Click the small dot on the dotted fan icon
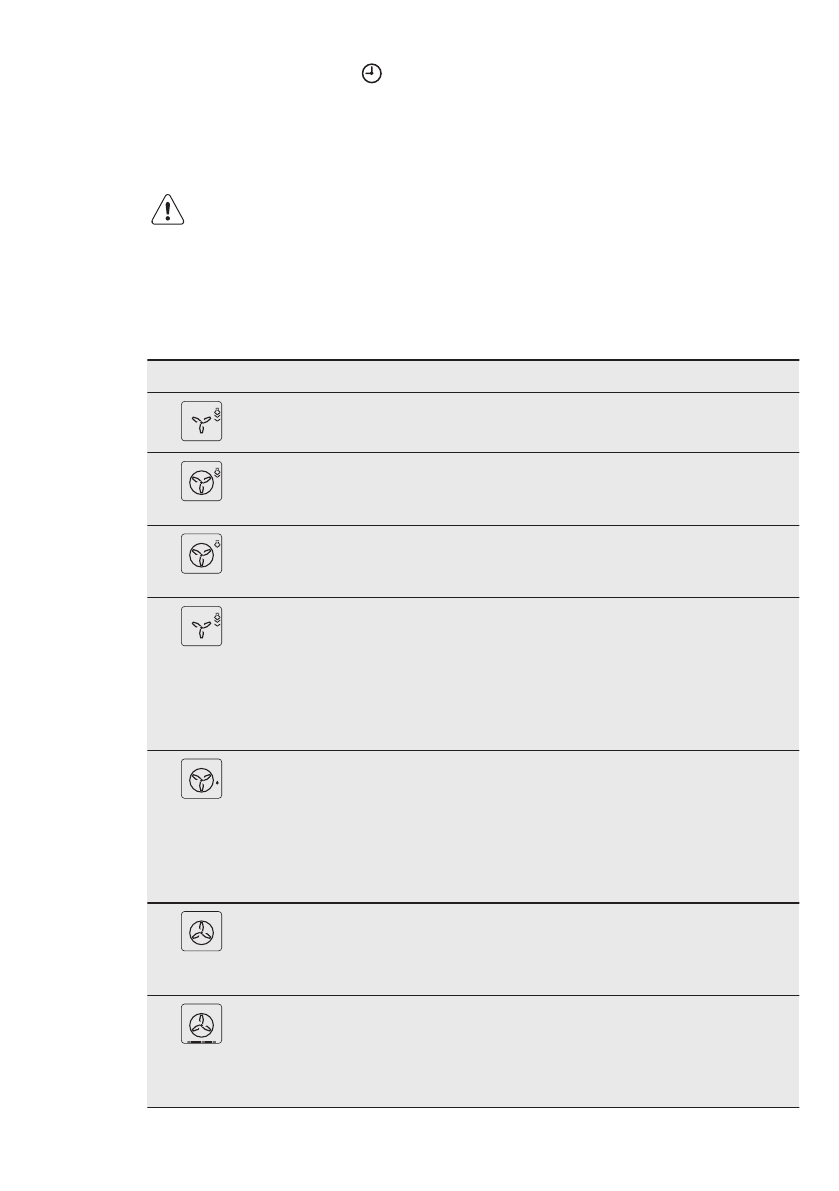839x1191 pixels. pyautogui.click(x=217, y=785)
